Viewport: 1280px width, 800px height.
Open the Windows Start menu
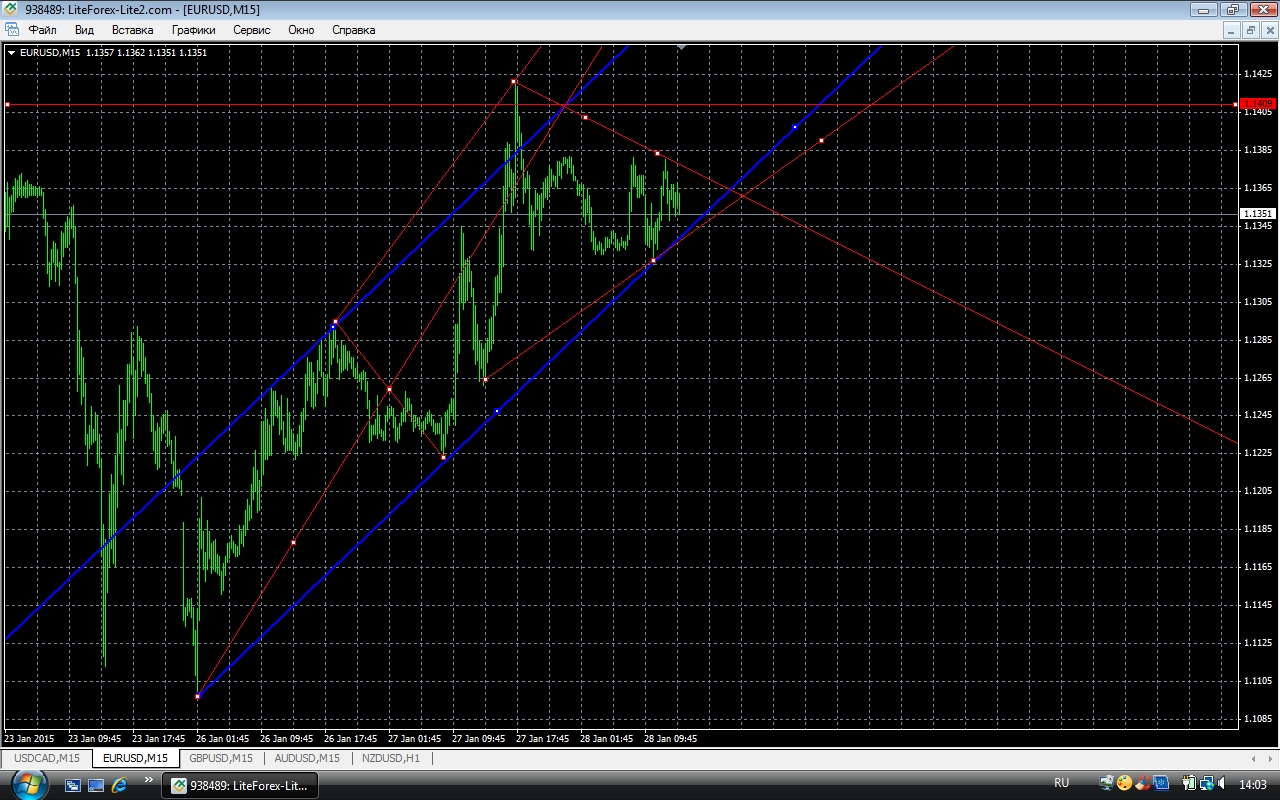click(x=28, y=784)
